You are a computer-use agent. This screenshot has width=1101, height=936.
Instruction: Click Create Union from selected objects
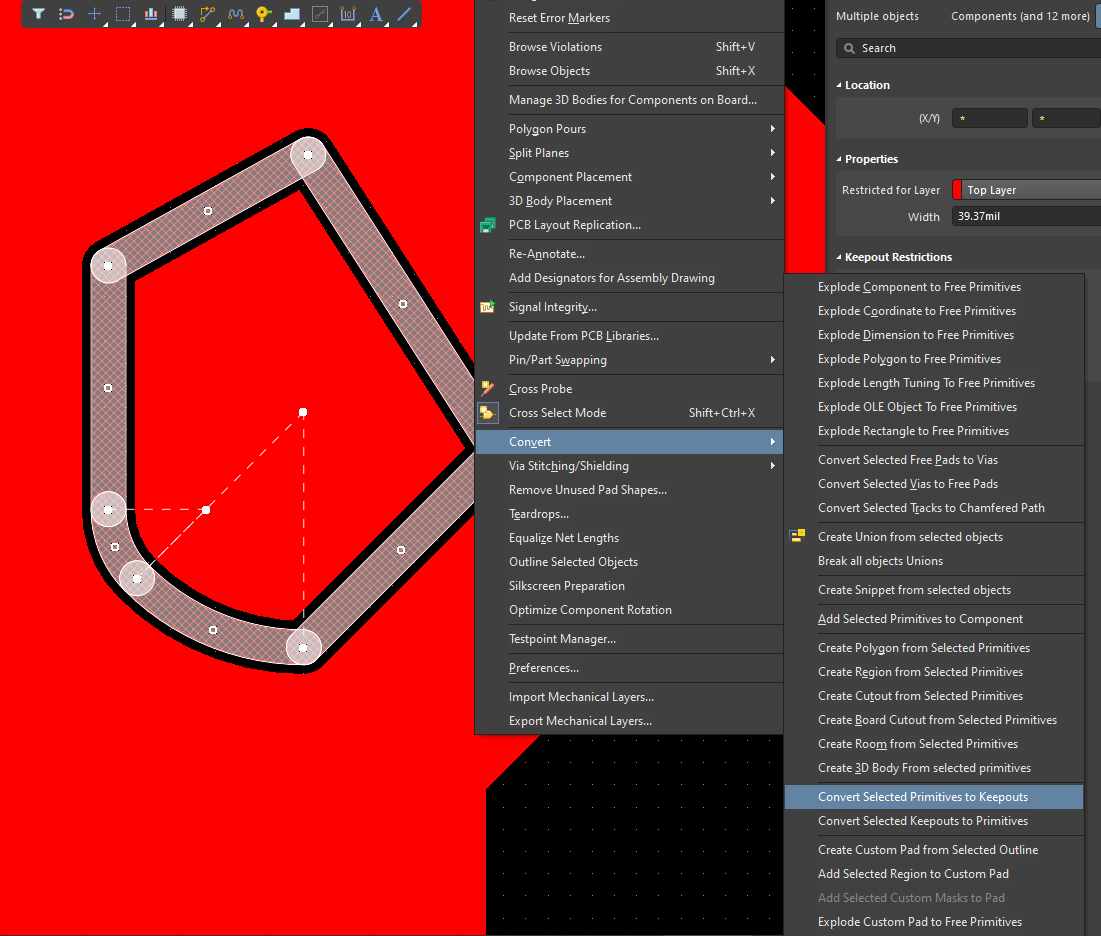tap(910, 537)
